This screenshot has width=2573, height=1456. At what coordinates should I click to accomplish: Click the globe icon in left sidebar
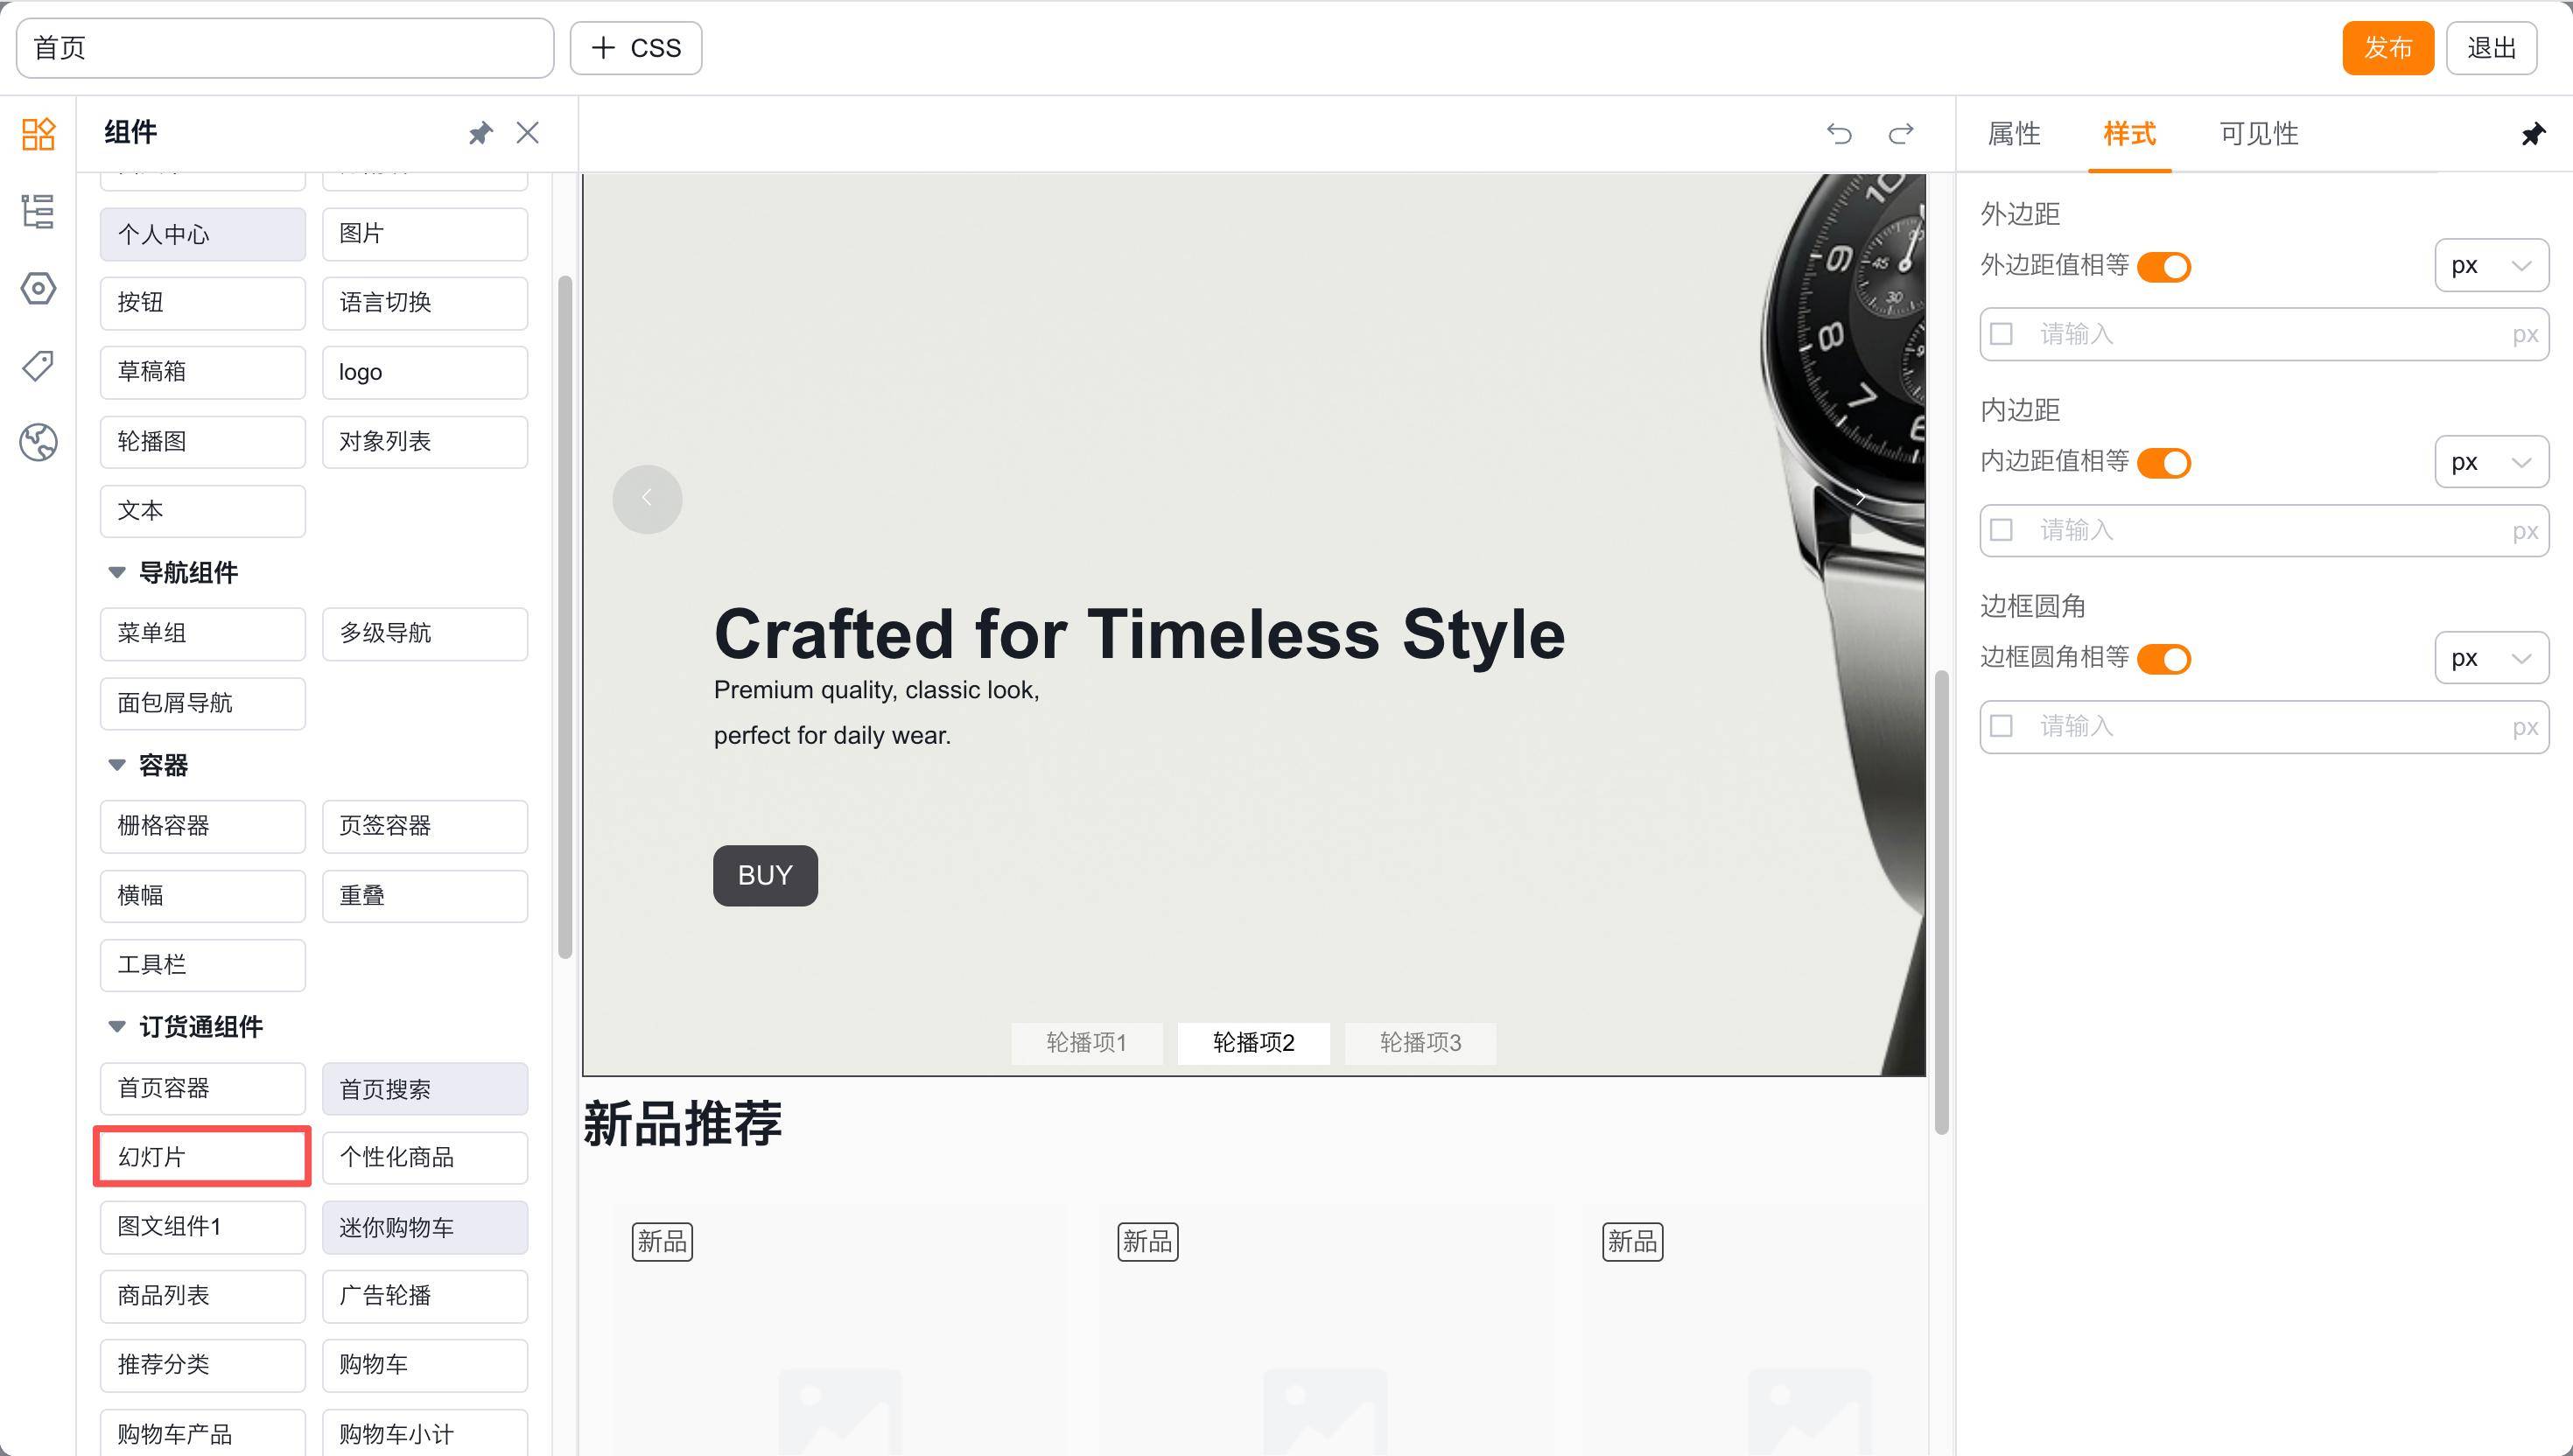tap(38, 442)
